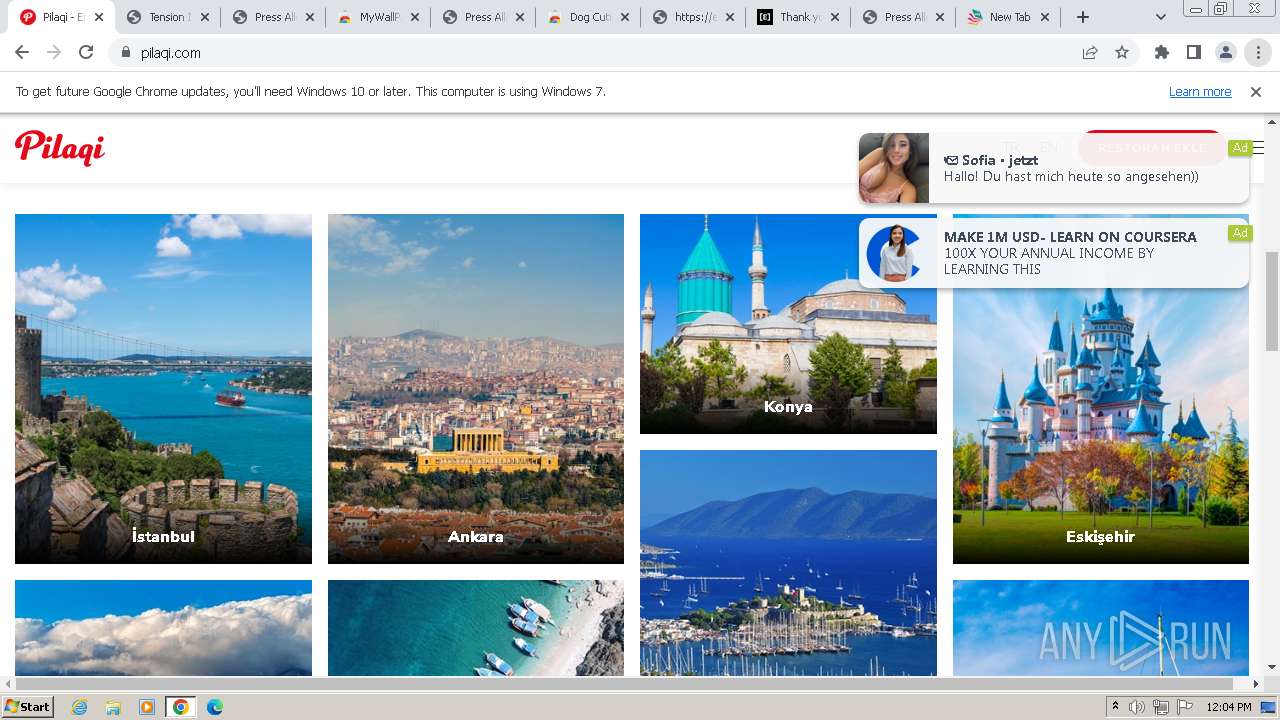Viewport: 1280px width, 720px height.
Task: Open the Sofia notification ad
Action: tap(1054, 168)
